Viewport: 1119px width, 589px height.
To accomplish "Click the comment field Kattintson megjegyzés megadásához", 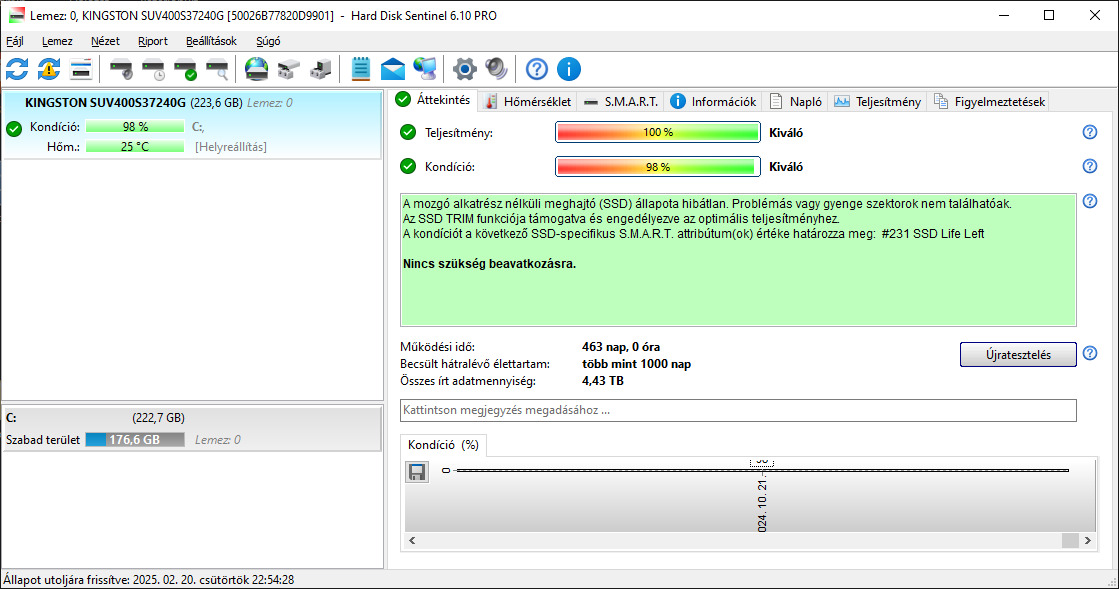I will (738, 411).
